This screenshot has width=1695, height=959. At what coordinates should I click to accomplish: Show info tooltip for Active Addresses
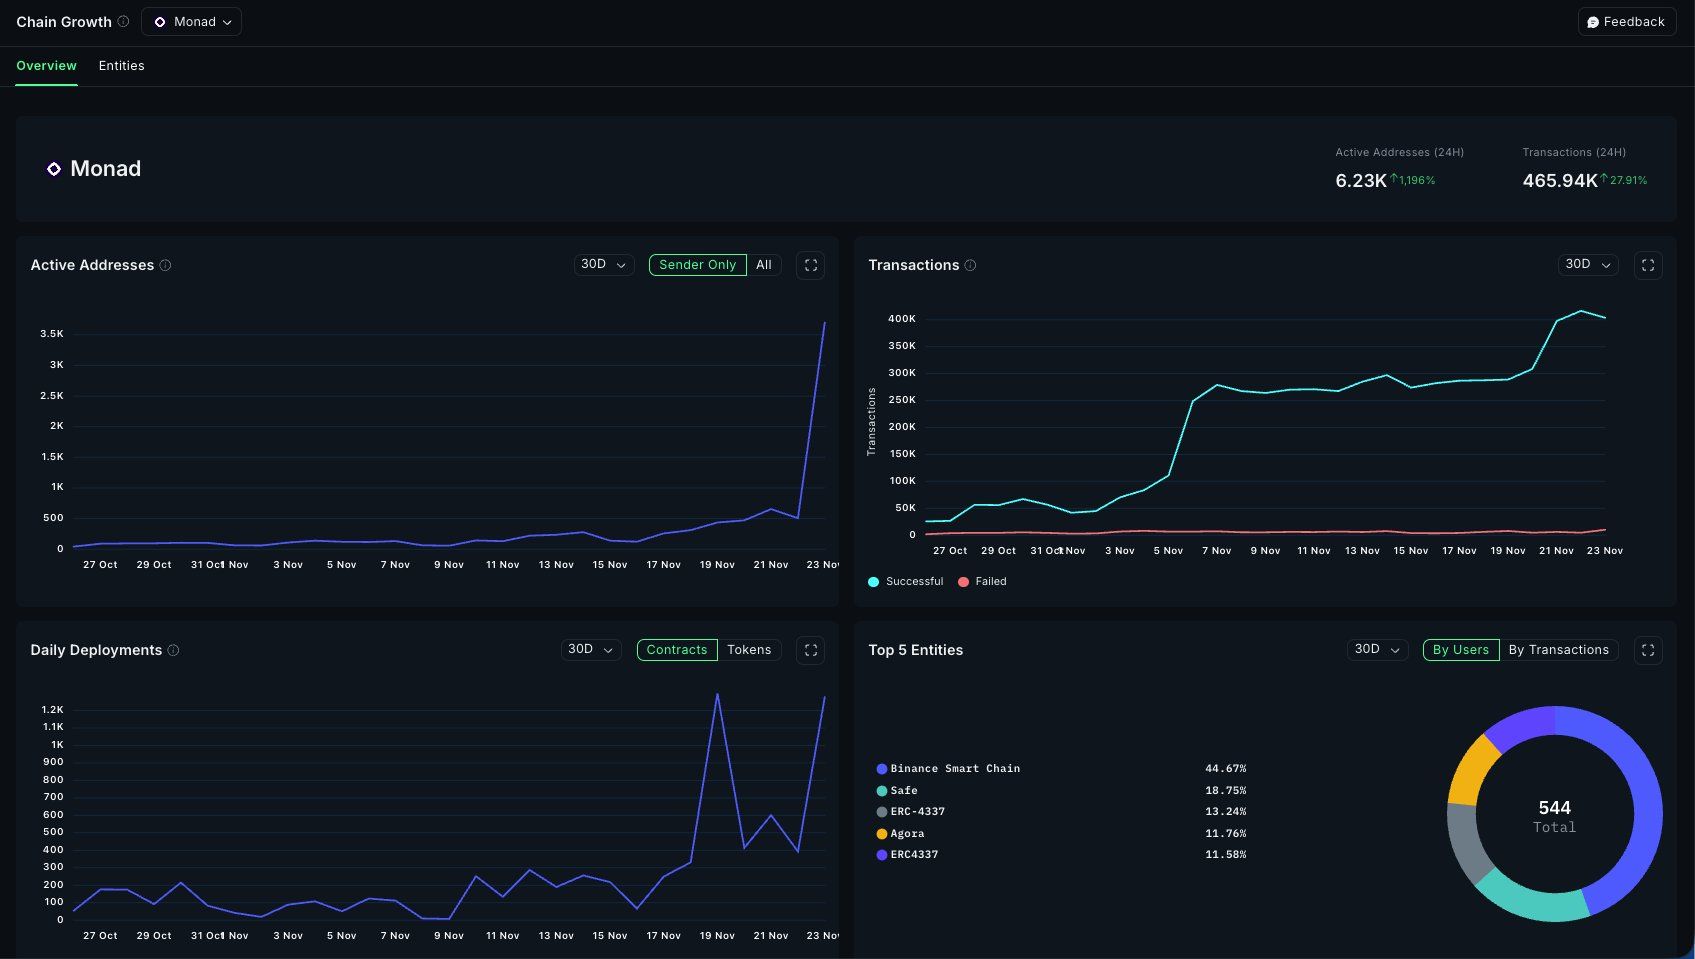[x=166, y=265]
